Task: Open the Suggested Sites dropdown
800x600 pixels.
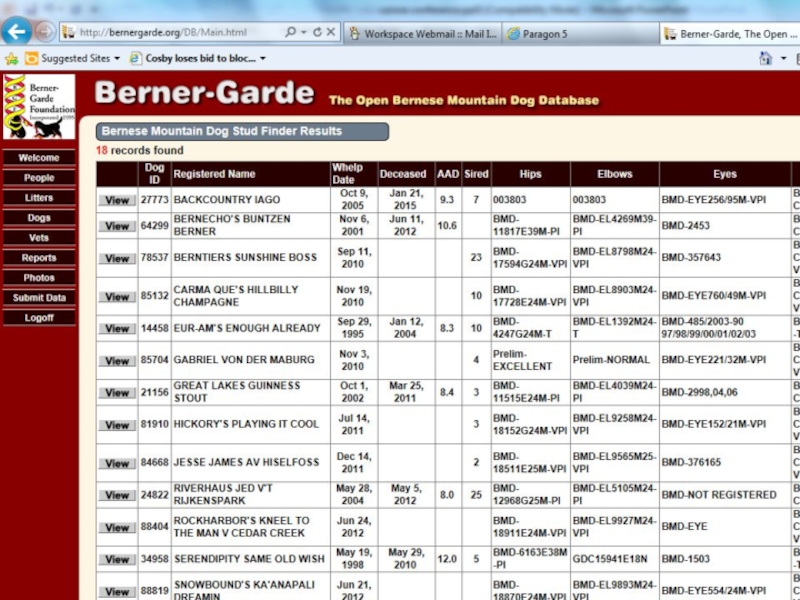Action: (117, 59)
